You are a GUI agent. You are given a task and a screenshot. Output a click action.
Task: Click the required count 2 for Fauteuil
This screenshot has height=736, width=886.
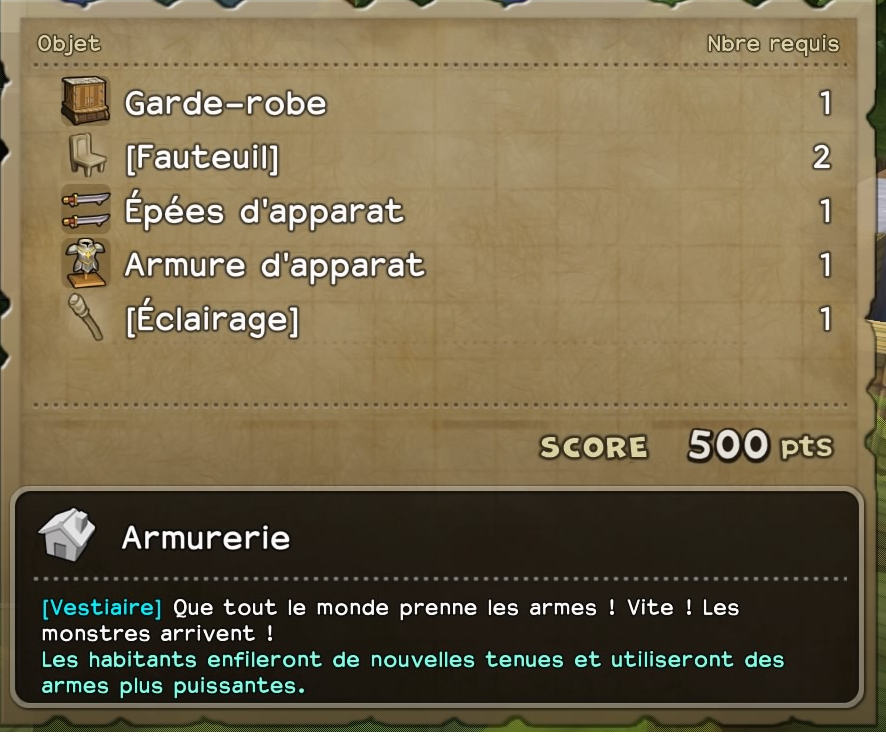(822, 158)
